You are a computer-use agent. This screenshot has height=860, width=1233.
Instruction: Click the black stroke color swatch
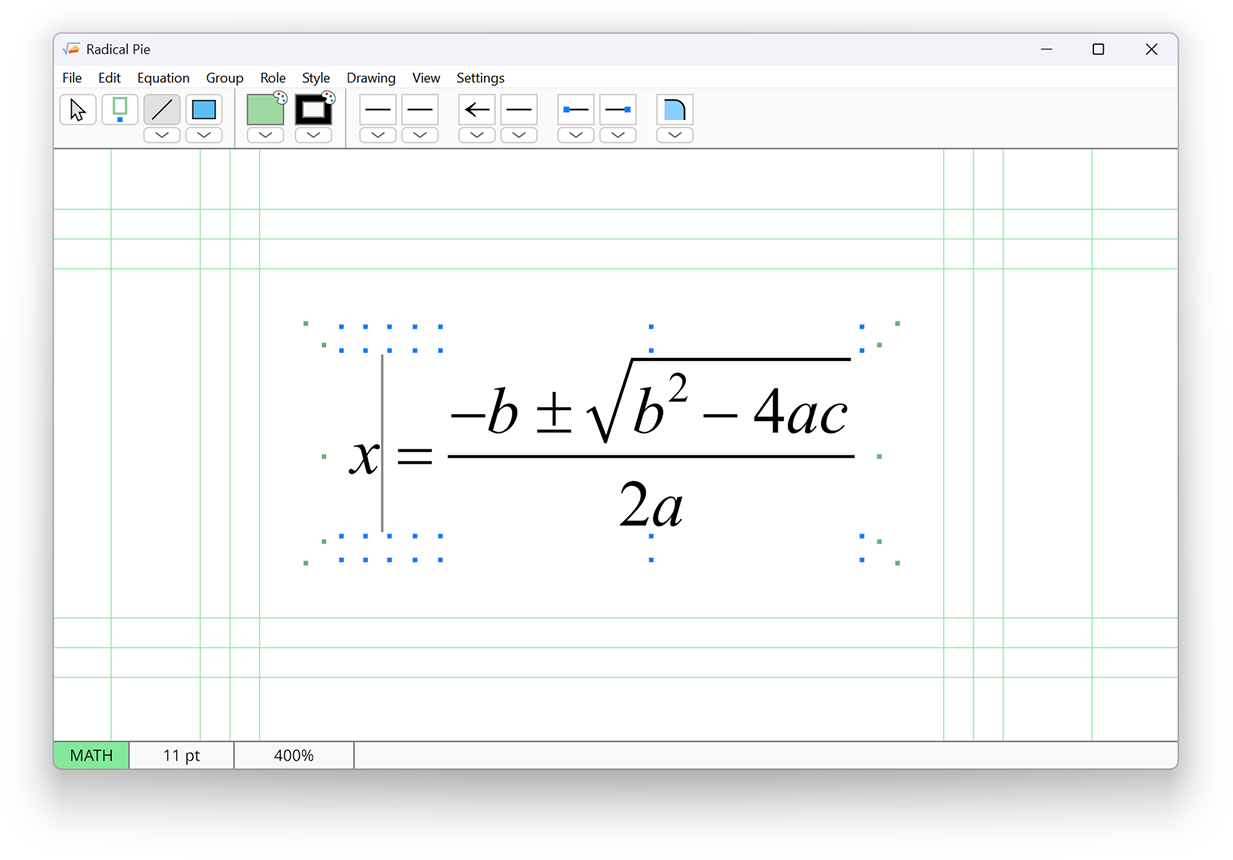click(x=313, y=109)
